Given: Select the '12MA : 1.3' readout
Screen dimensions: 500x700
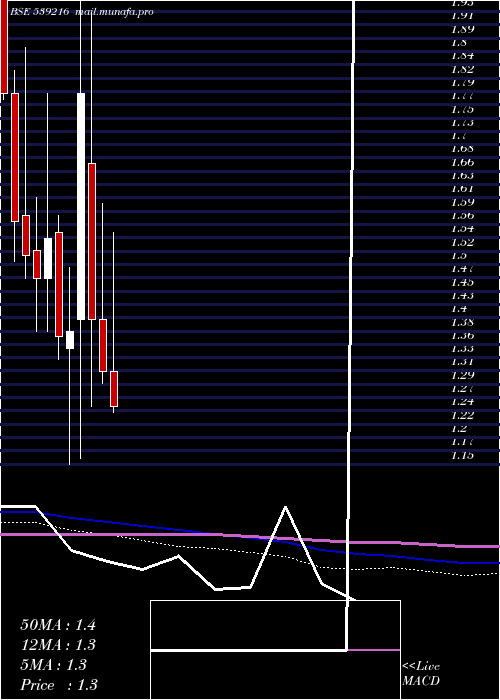Looking at the screenshot, I should [x=58, y=645].
